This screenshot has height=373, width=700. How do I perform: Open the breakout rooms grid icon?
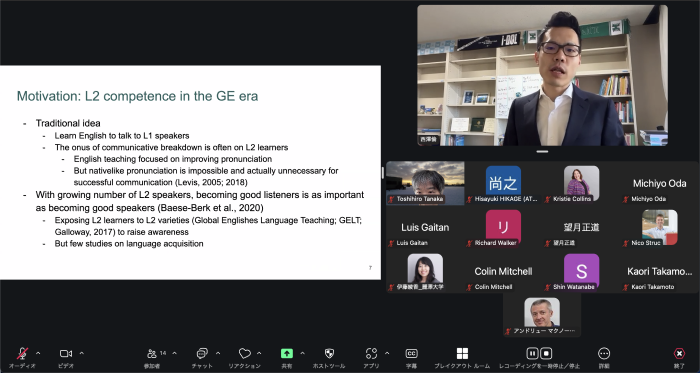coord(462,353)
